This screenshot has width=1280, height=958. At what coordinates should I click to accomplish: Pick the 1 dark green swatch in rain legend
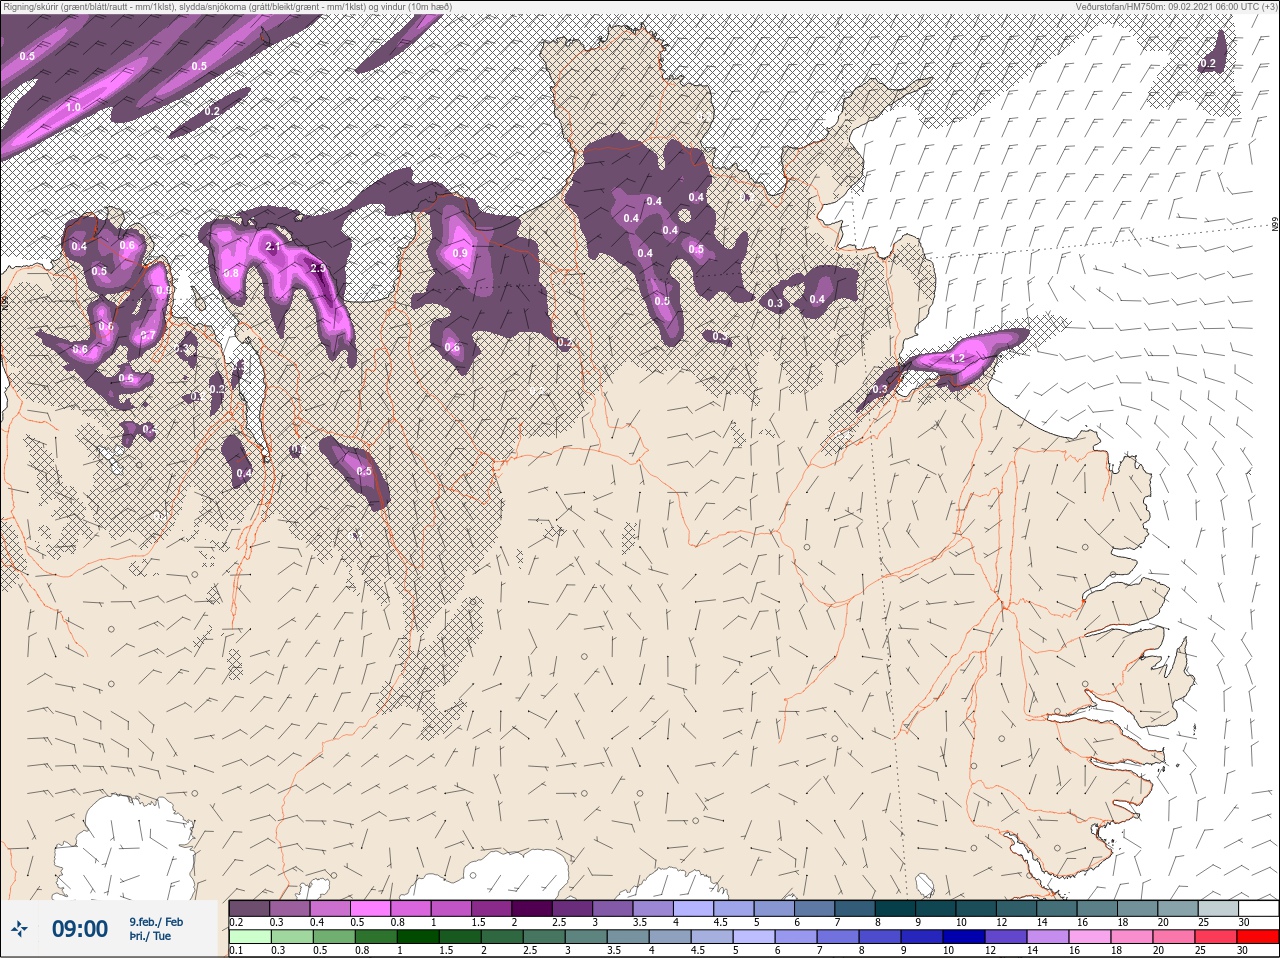tap(417, 937)
